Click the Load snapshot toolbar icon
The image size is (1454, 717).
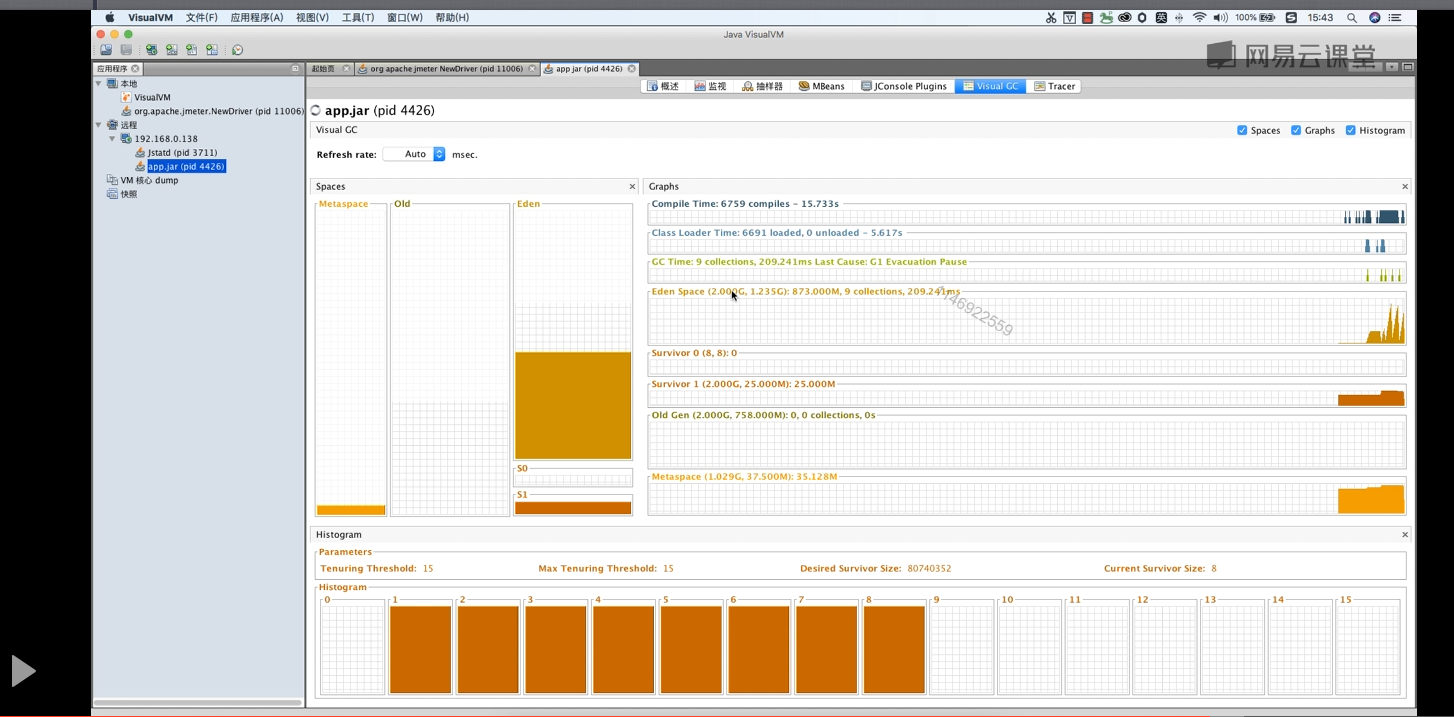coord(105,50)
